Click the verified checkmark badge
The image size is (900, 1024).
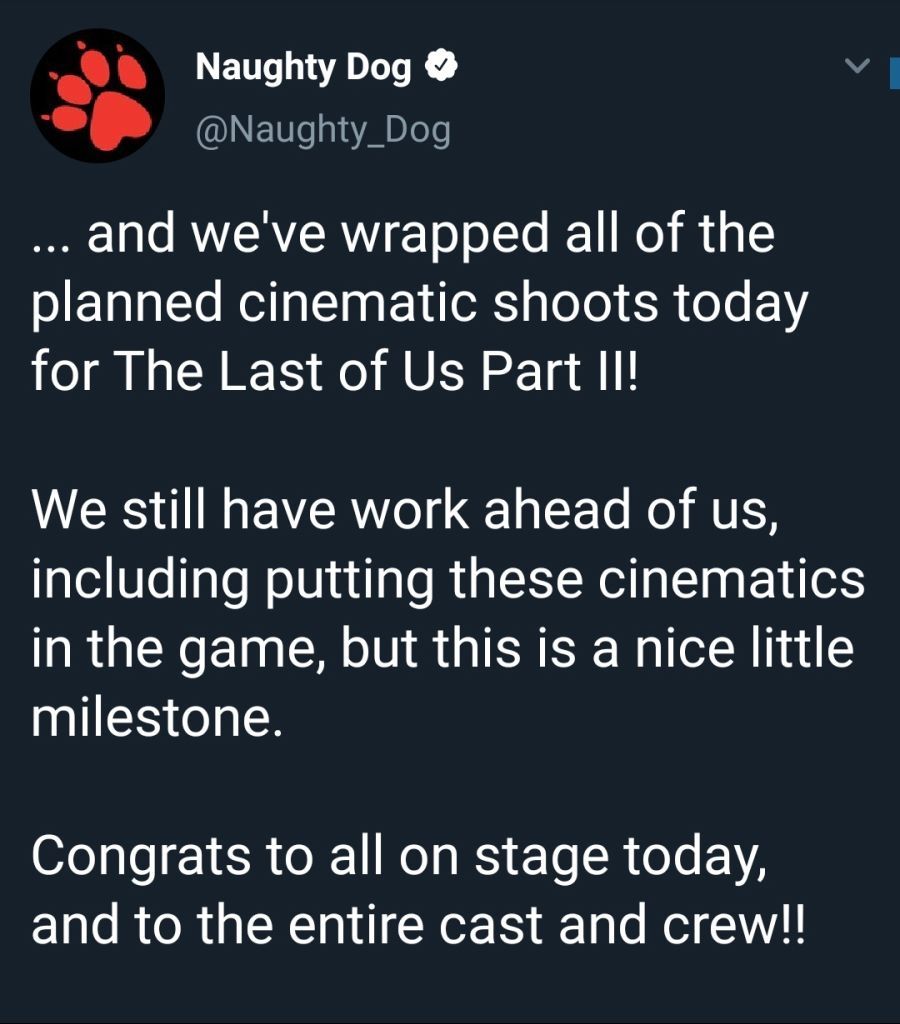coord(442,66)
